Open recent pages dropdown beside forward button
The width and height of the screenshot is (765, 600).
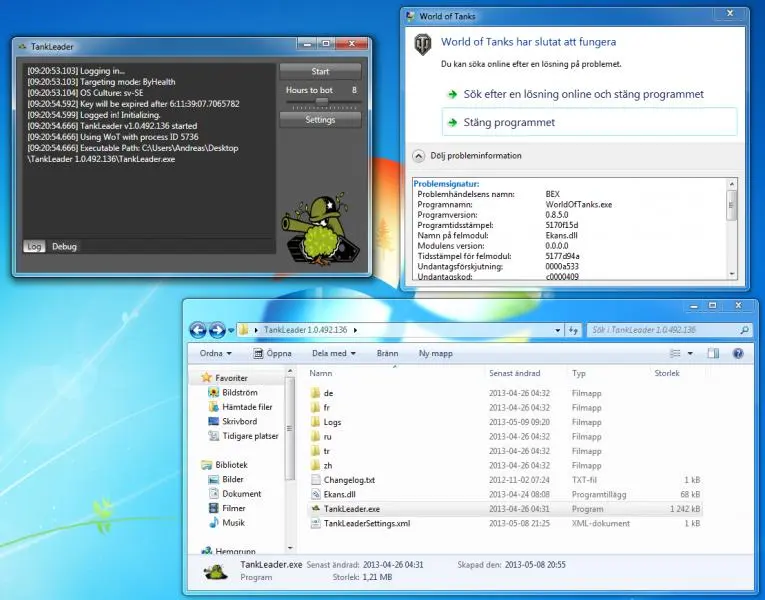[x=231, y=331]
